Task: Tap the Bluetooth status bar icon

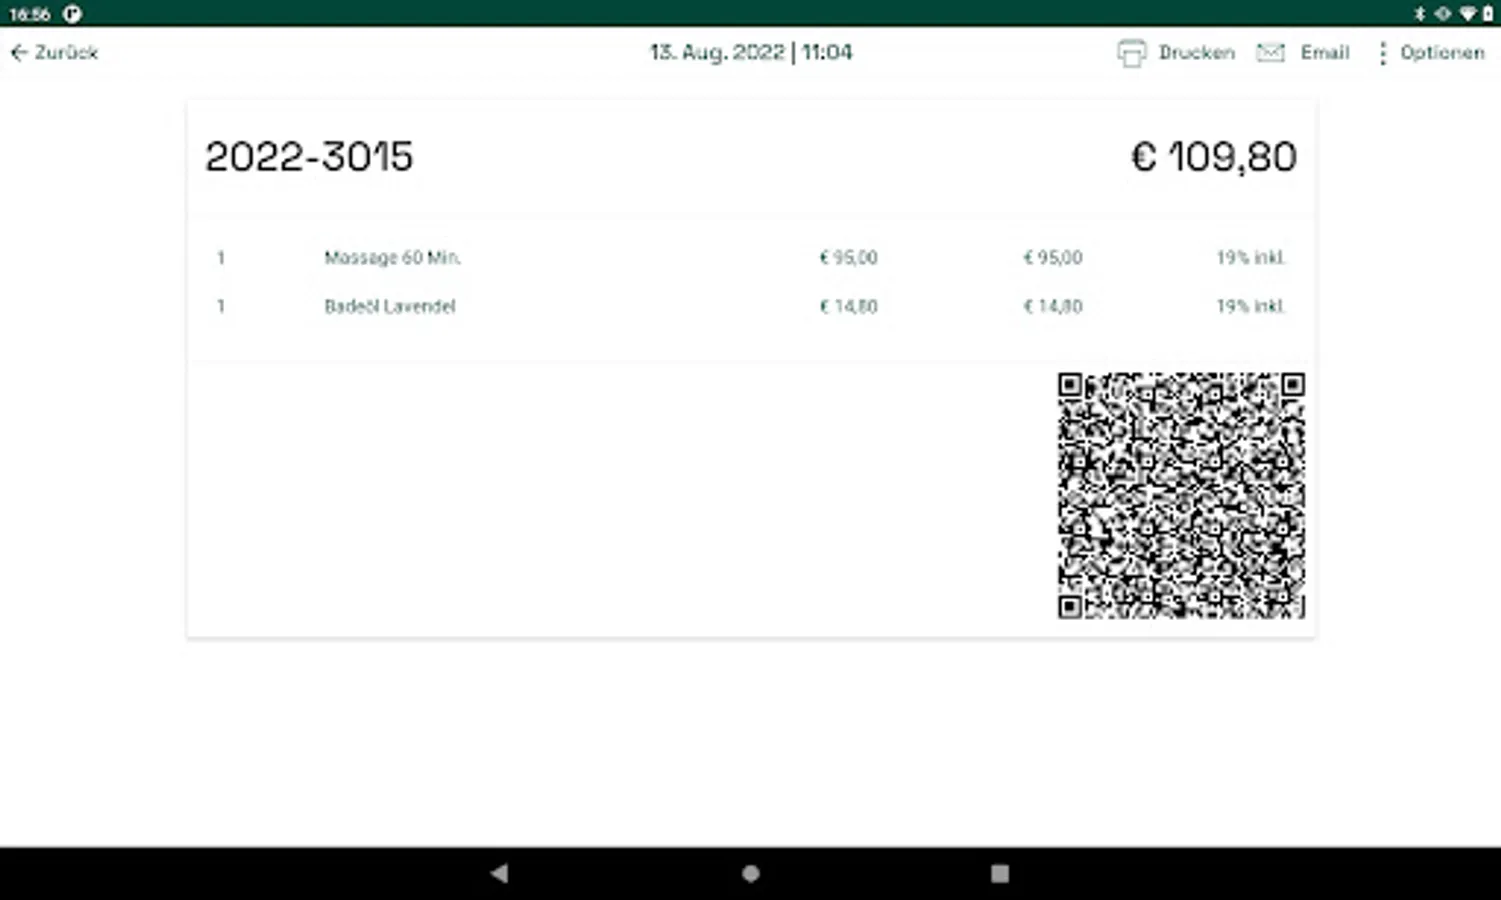Action: pyautogui.click(x=1419, y=14)
